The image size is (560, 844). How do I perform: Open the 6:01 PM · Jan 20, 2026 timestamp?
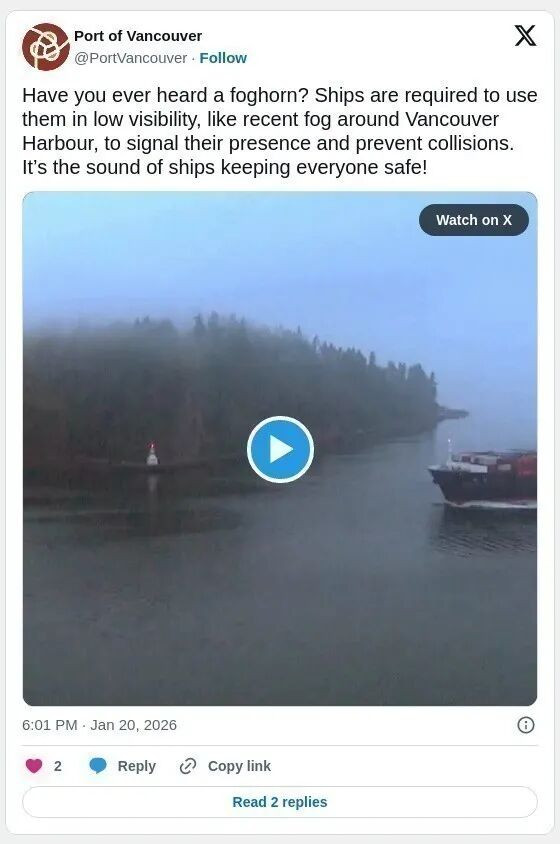100,725
